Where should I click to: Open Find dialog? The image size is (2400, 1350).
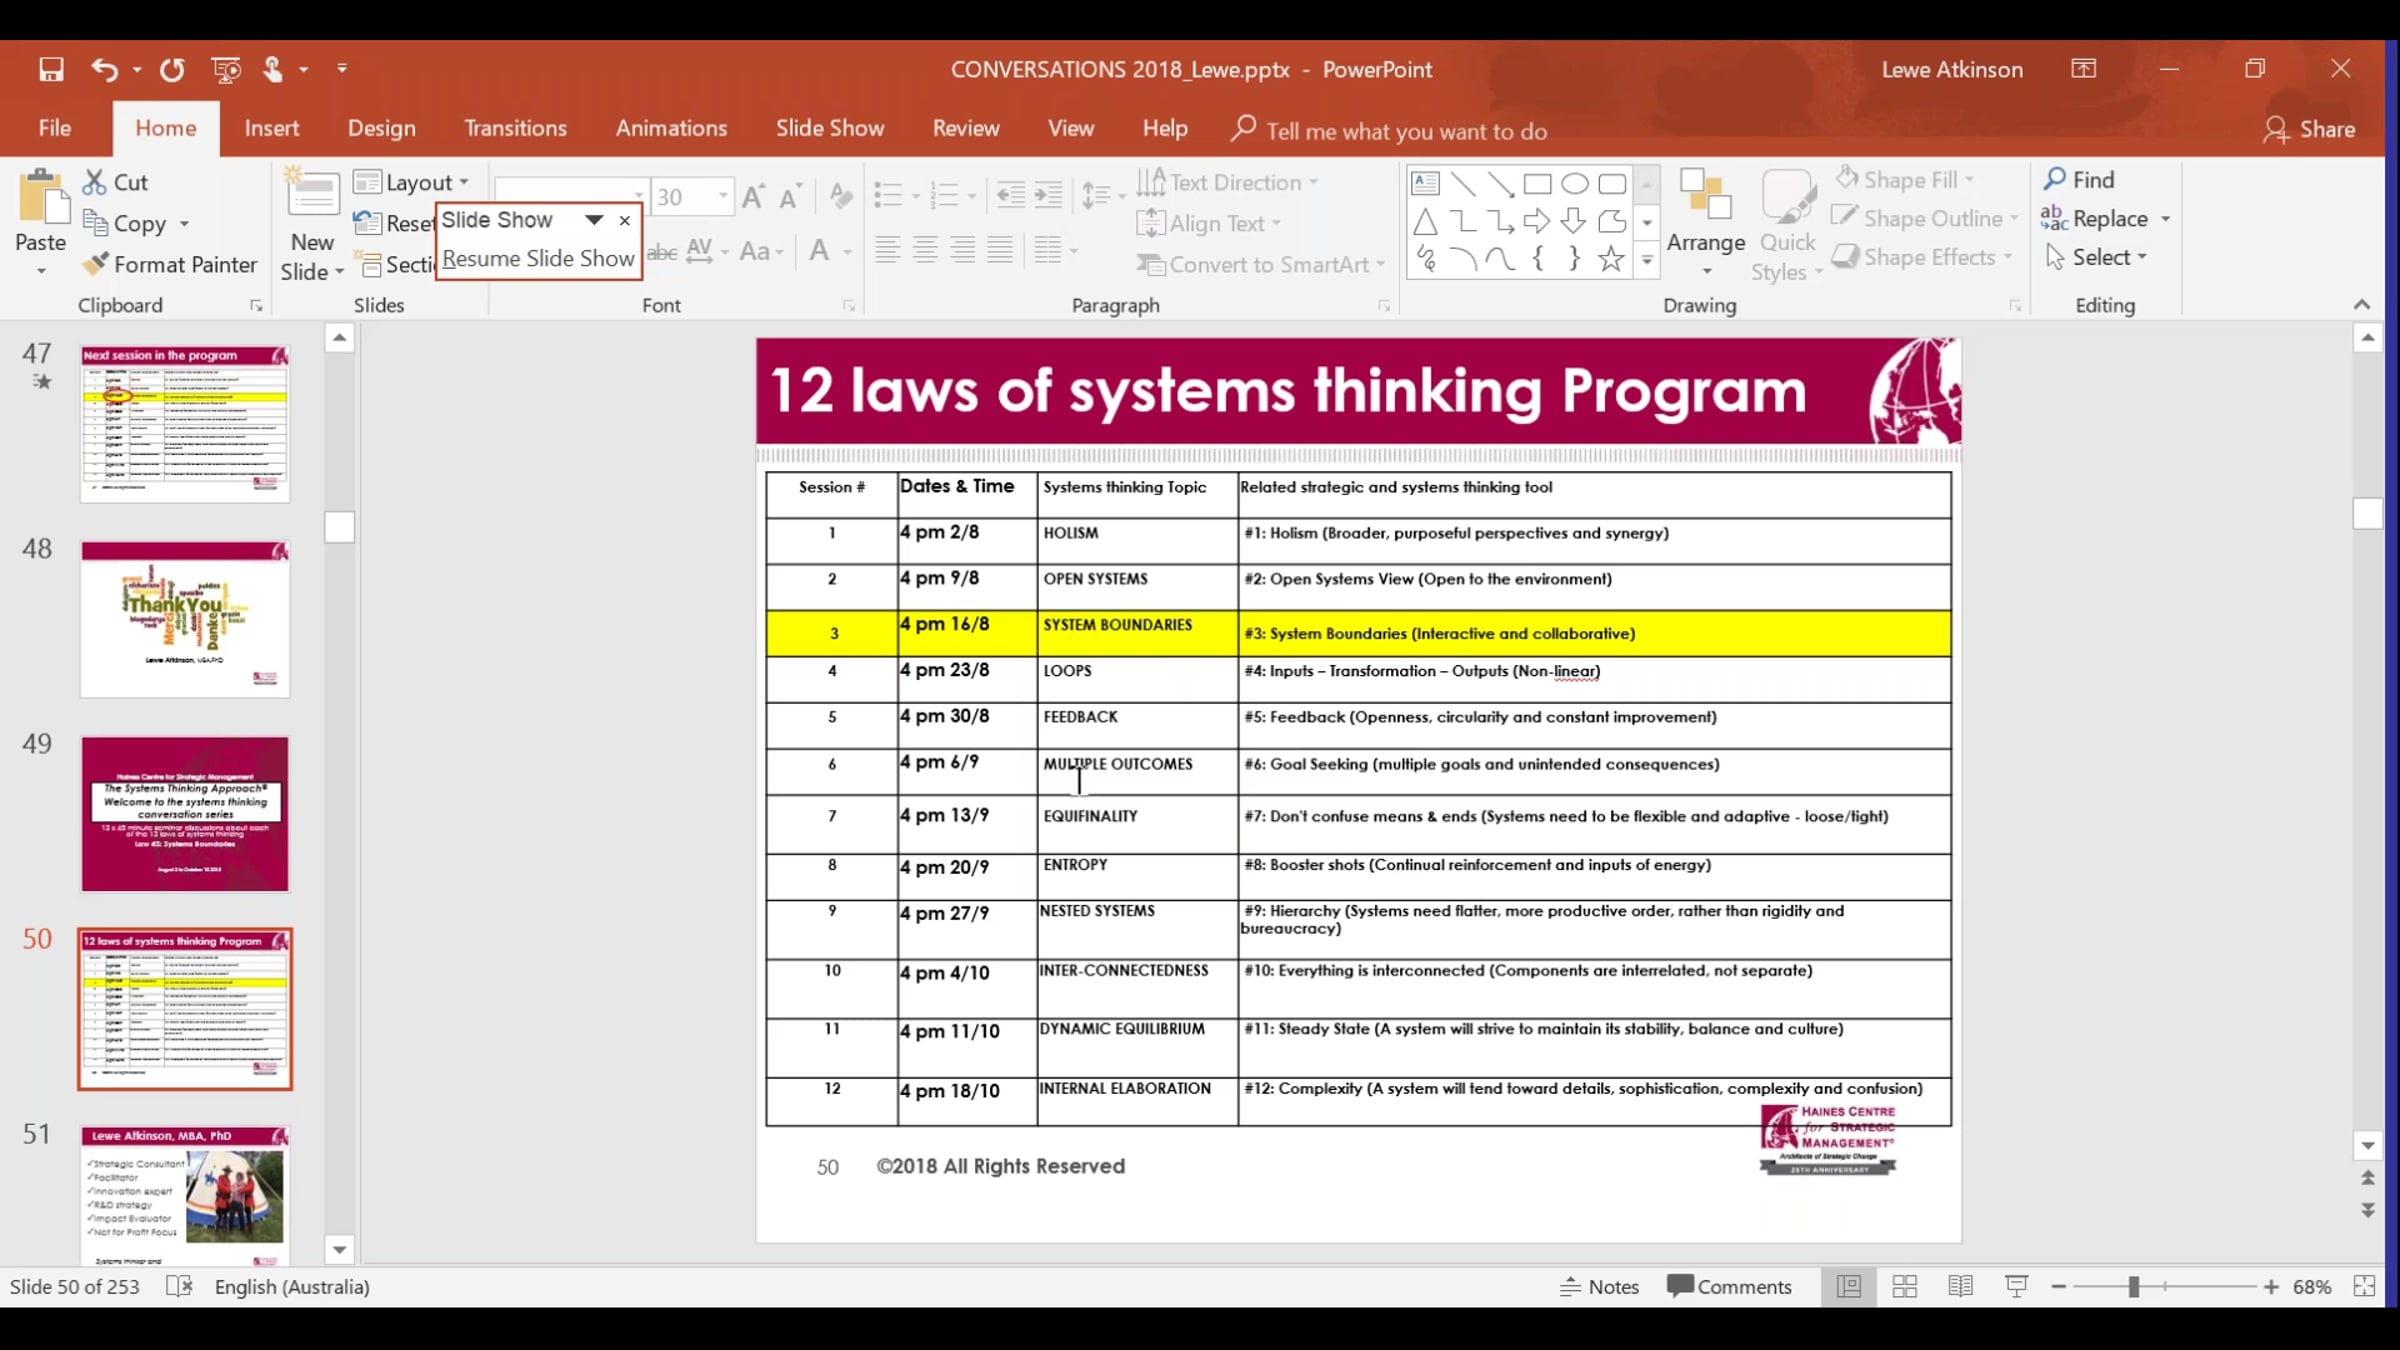pyautogui.click(x=2079, y=179)
